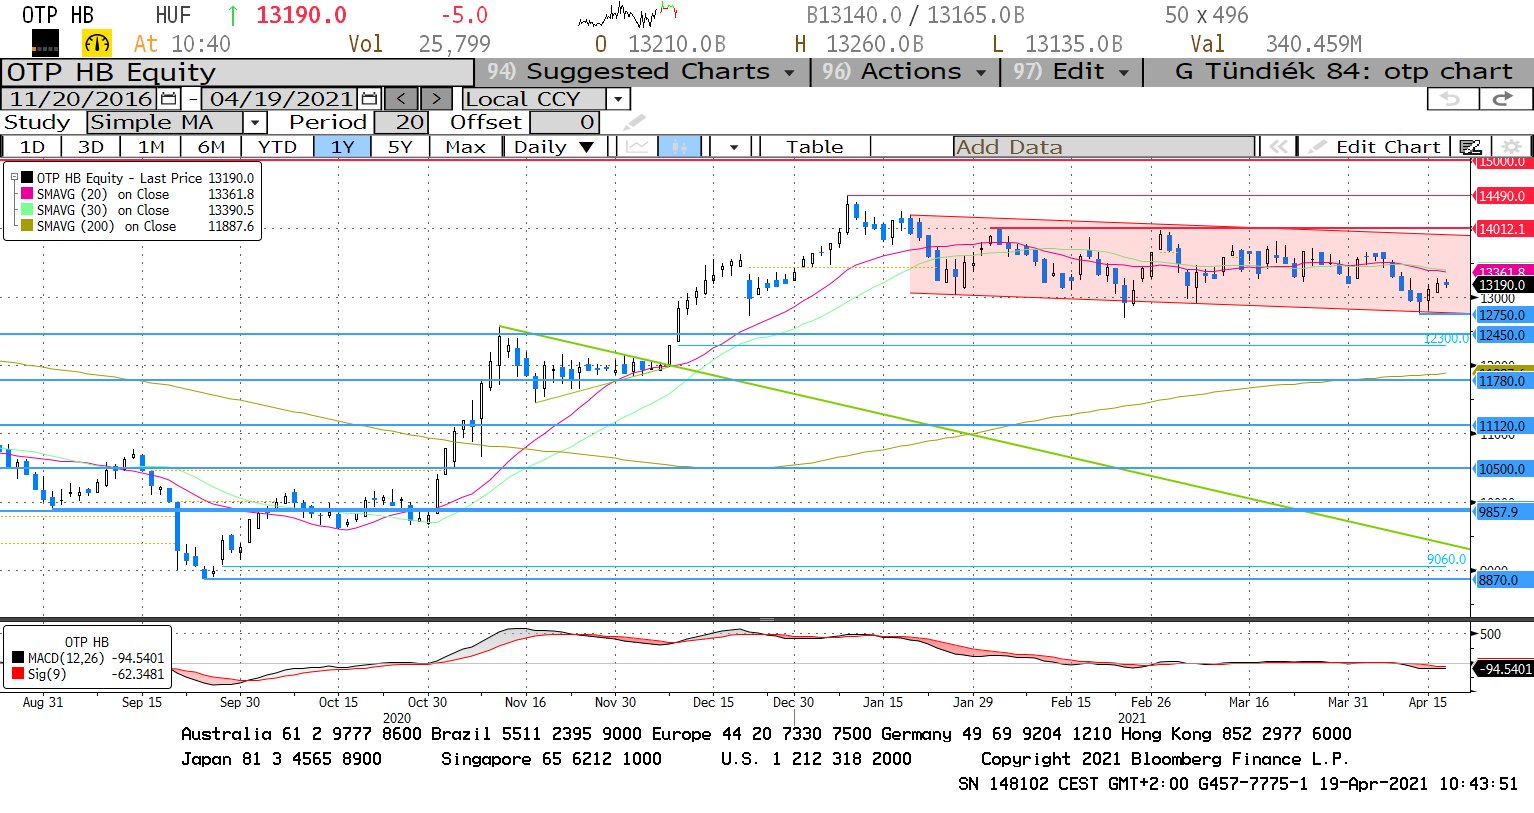Click the 11780.0 price level label
This screenshot has width=1534, height=813.
1502,381
